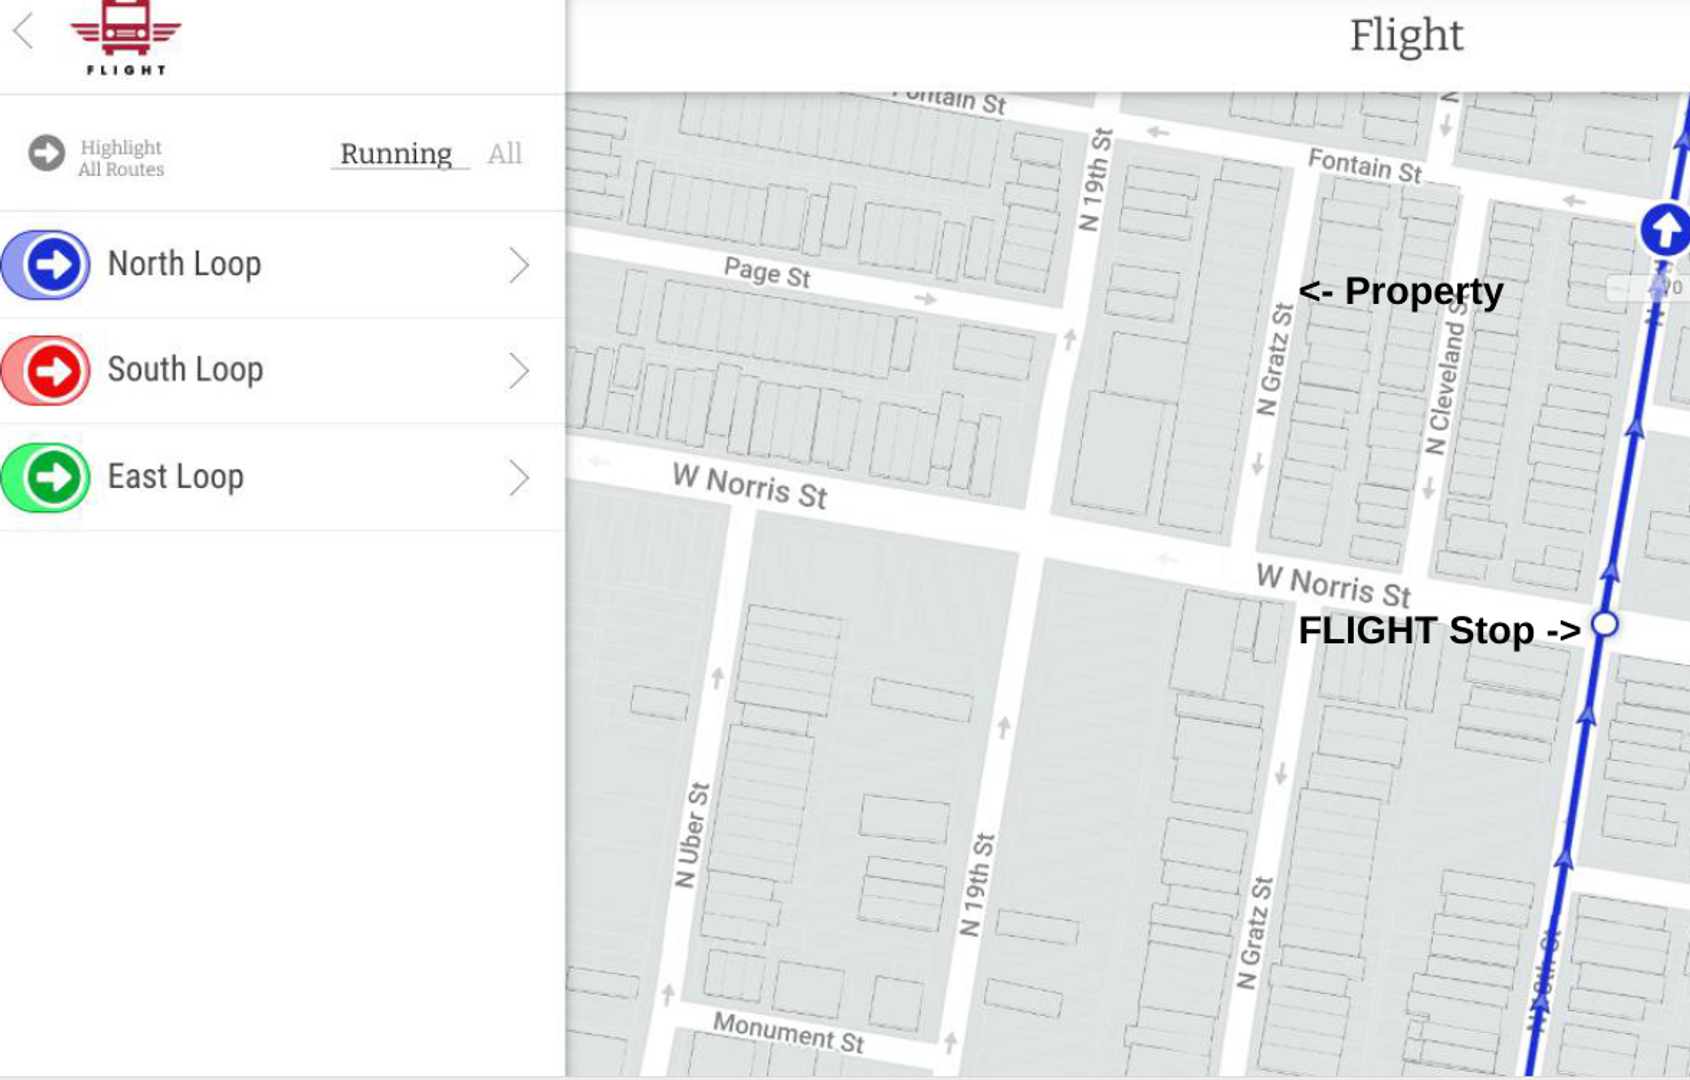
Task: Click the Highlight All Routes arrow icon
Action: [x=46, y=154]
